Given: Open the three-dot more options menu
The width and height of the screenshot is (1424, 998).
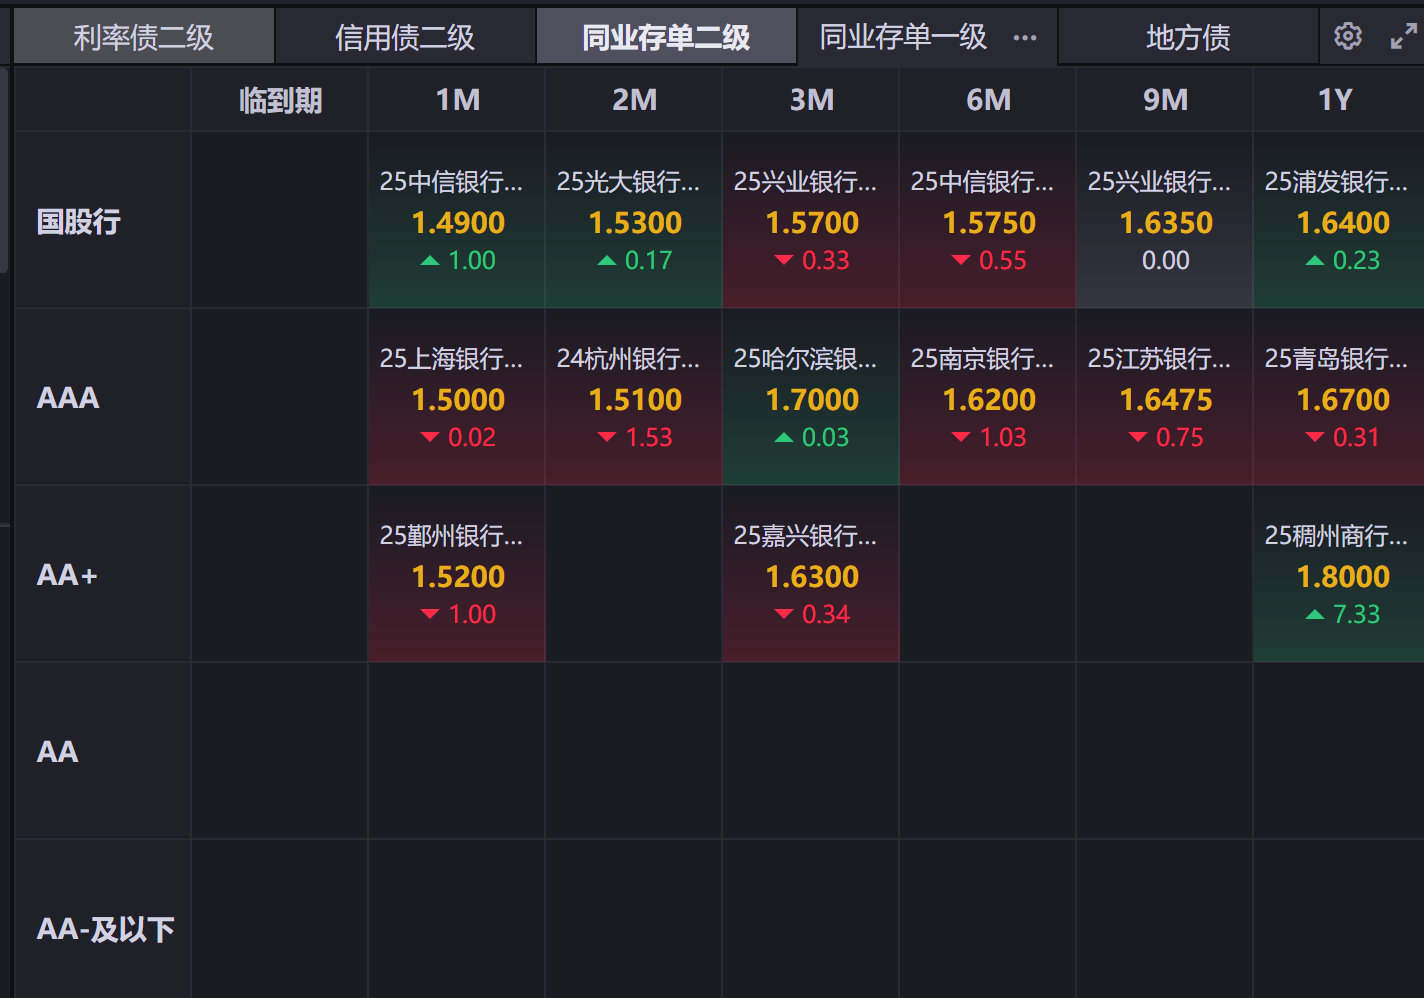Looking at the screenshot, I should [x=1025, y=38].
